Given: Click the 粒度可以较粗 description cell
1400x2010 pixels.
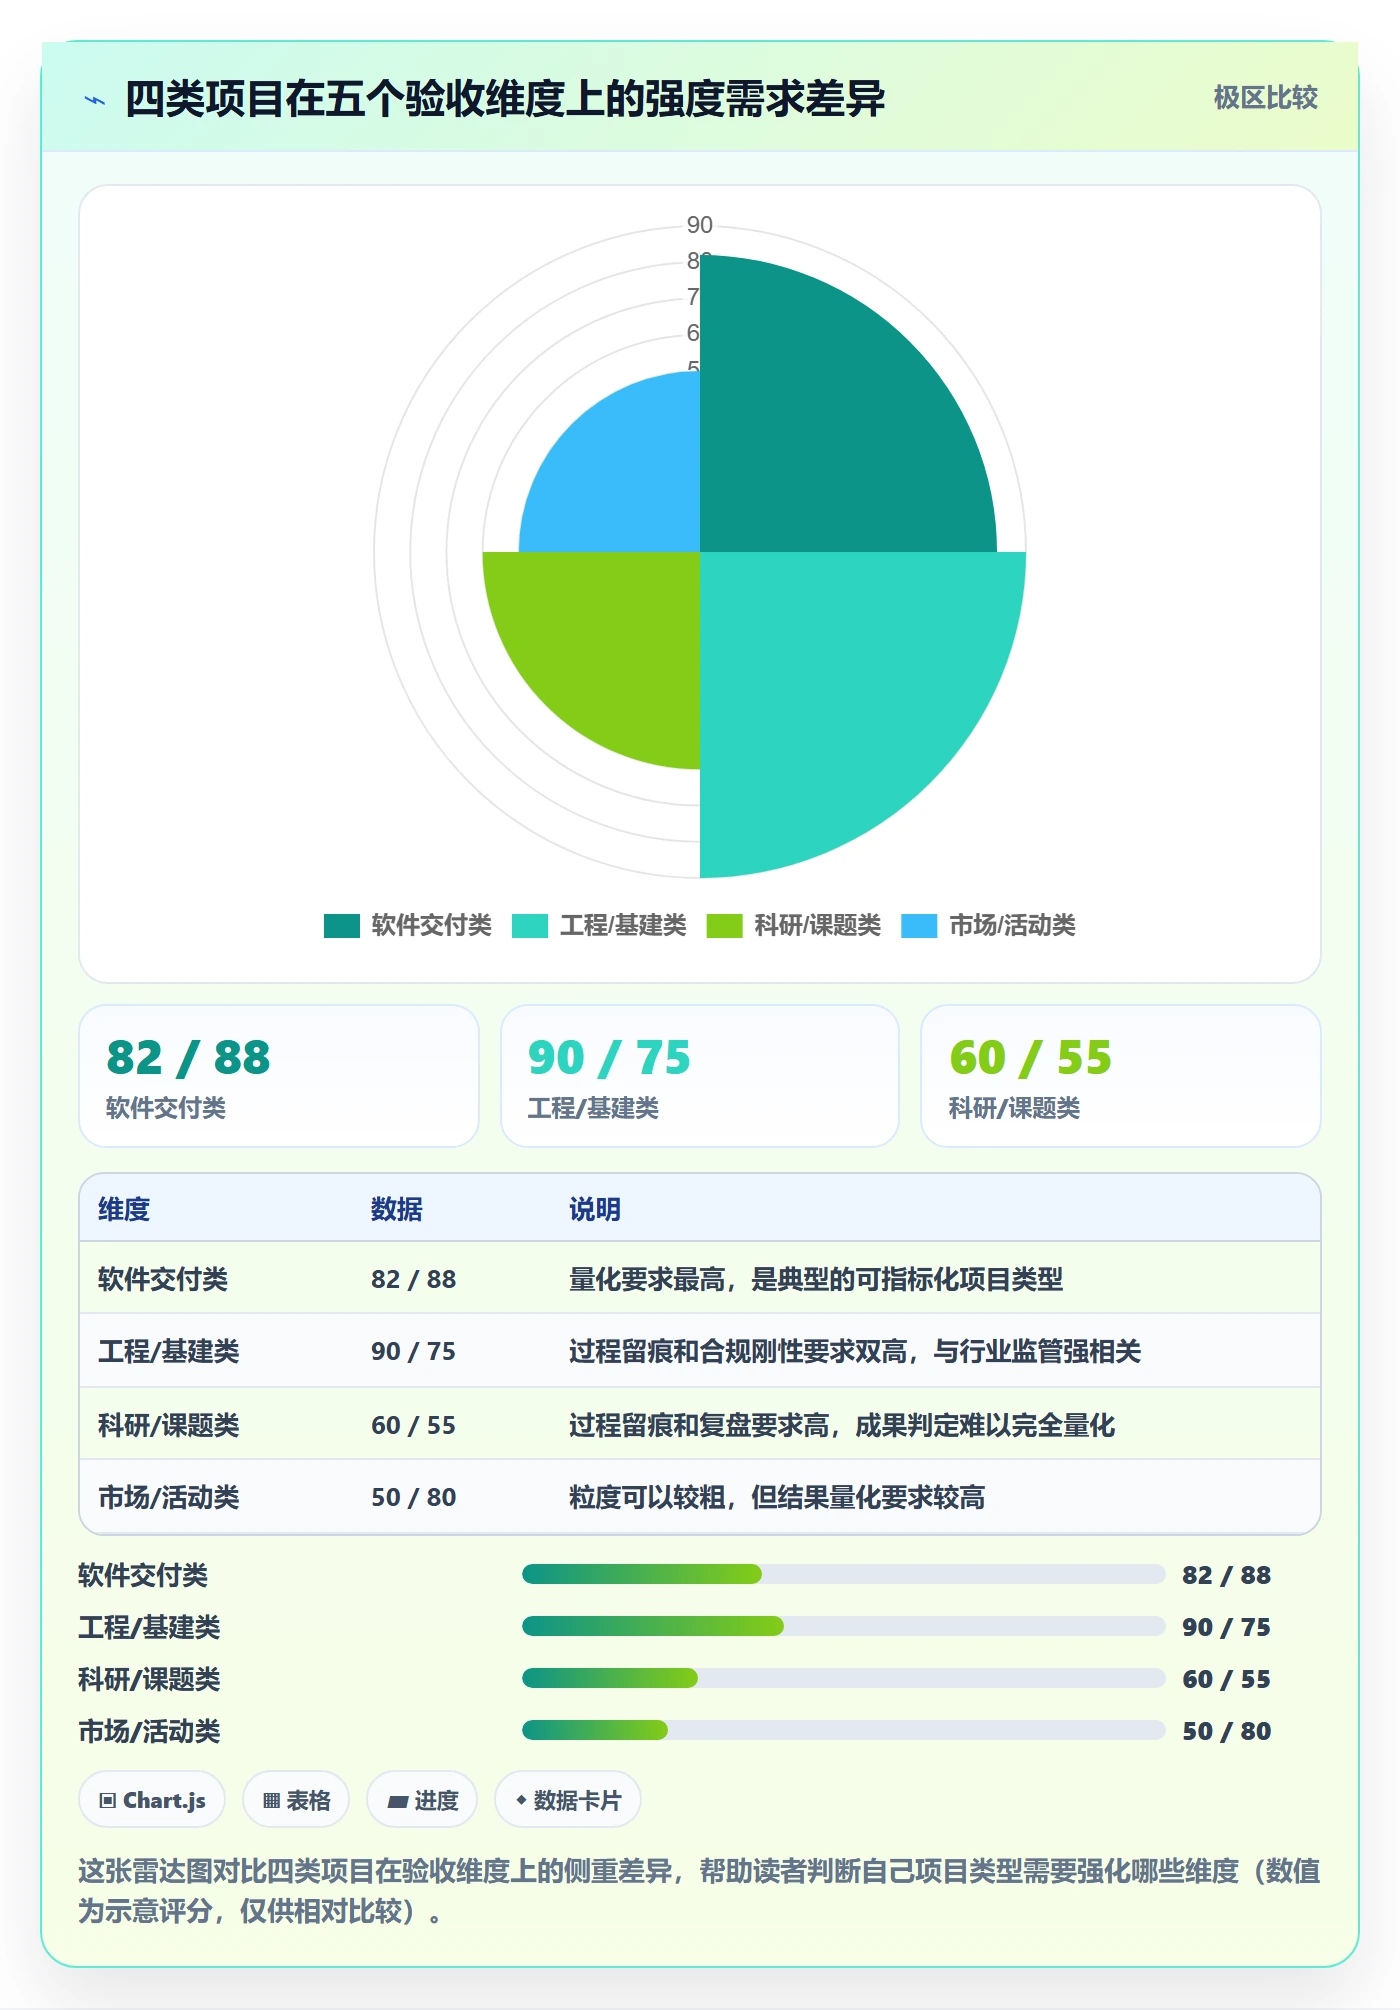Looking at the screenshot, I should pyautogui.click(x=777, y=1497).
